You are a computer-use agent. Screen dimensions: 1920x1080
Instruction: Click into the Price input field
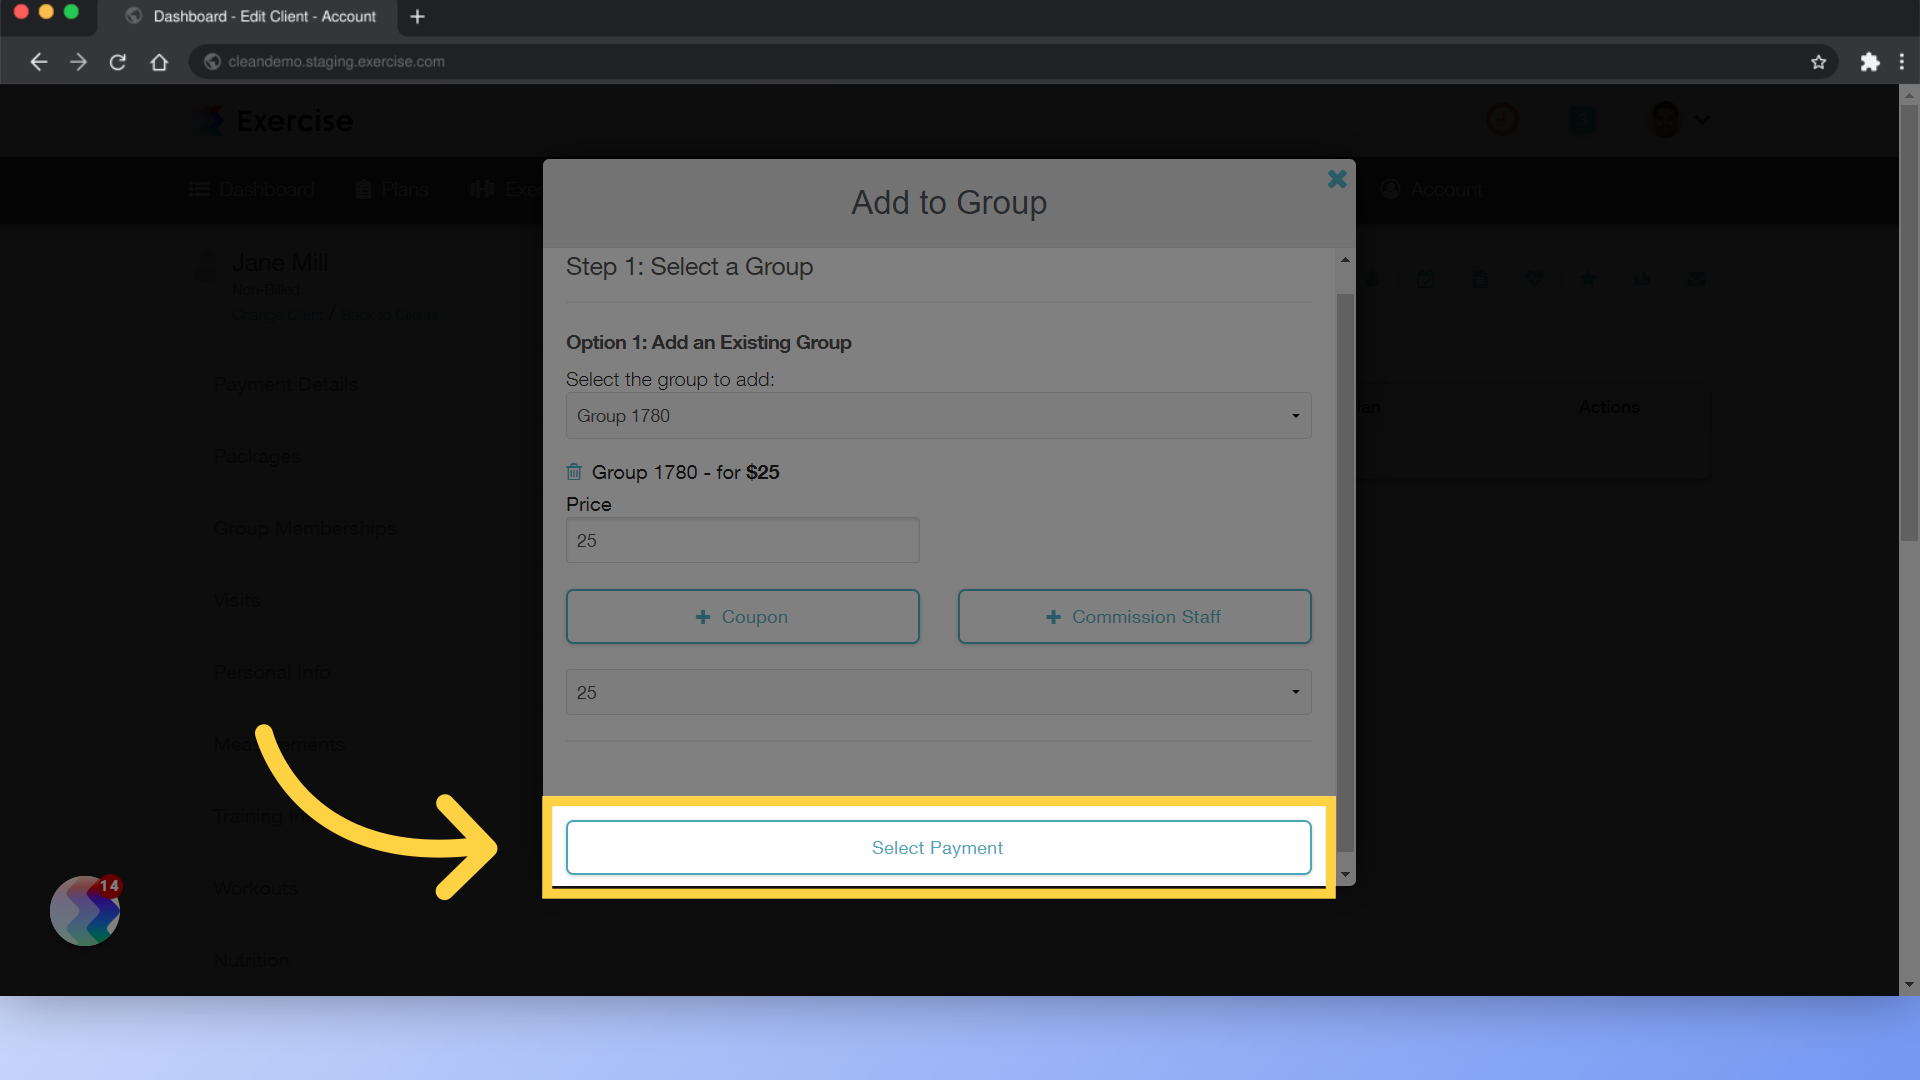coord(742,540)
